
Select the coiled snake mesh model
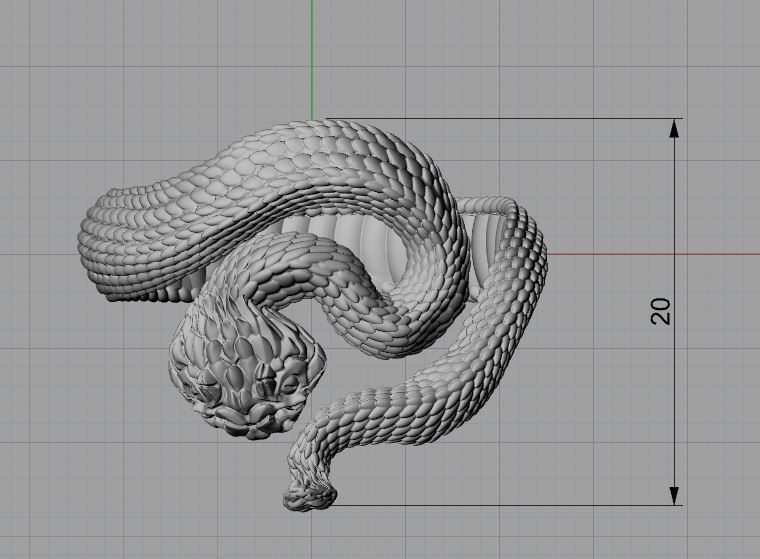(x=313, y=315)
